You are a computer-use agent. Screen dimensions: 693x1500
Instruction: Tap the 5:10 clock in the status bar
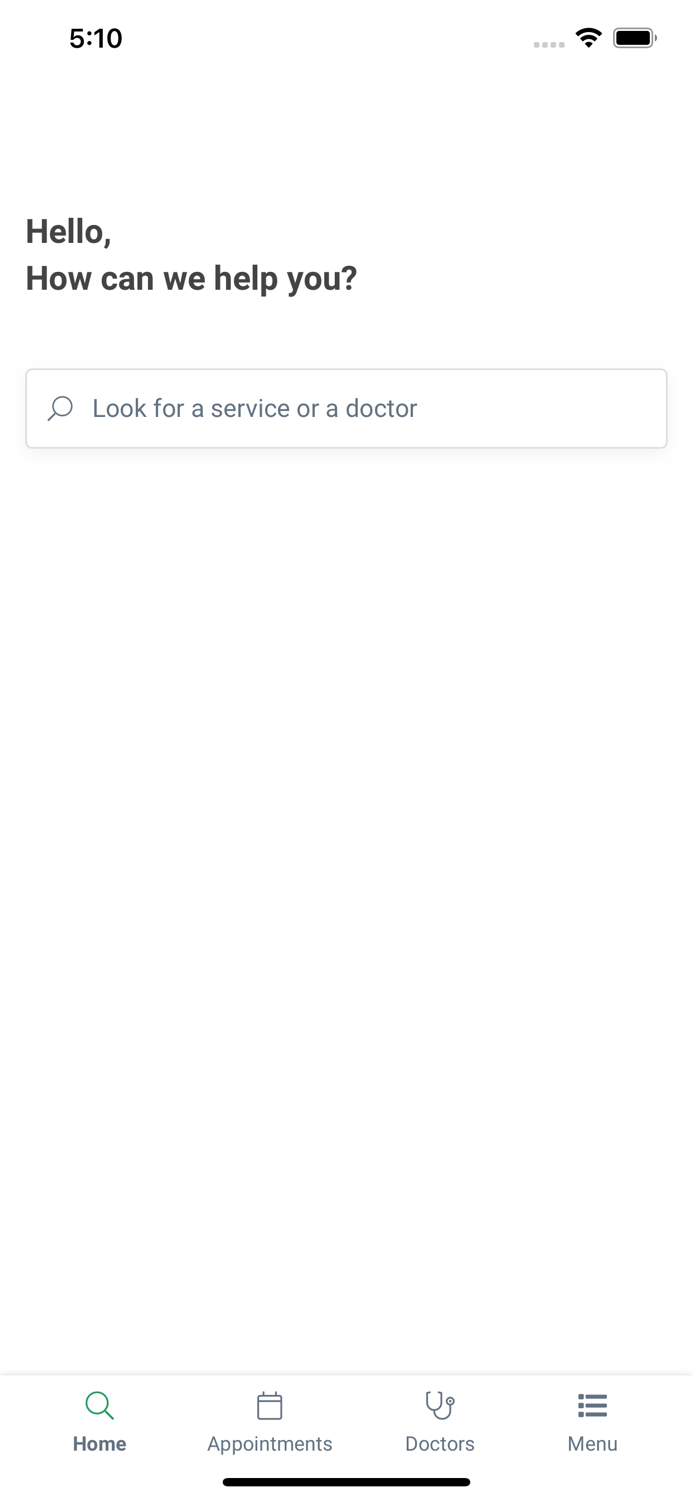pyautogui.click(x=96, y=38)
